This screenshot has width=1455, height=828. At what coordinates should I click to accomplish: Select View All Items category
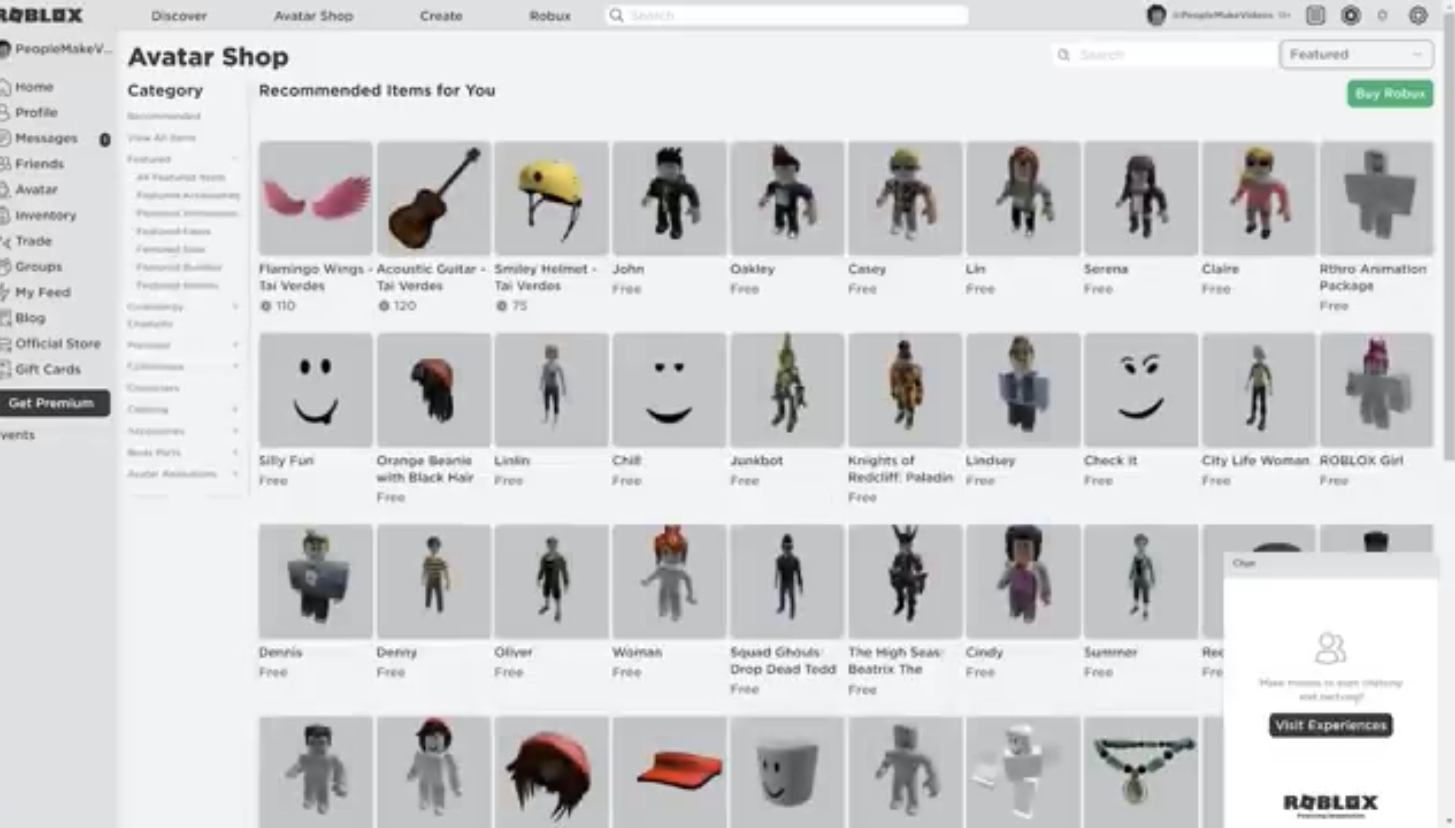click(162, 138)
